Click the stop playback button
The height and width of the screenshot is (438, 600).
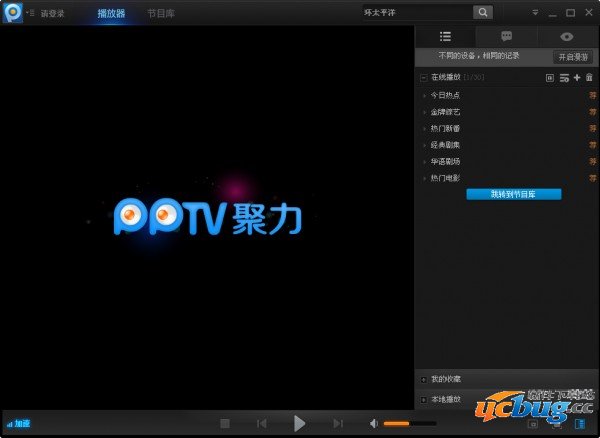click(225, 423)
